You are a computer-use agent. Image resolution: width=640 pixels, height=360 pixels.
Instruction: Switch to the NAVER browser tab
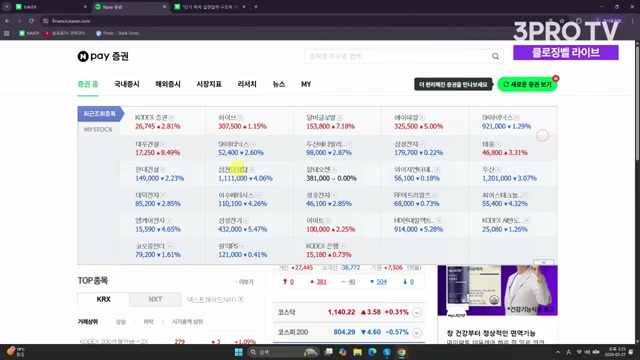(51, 7)
